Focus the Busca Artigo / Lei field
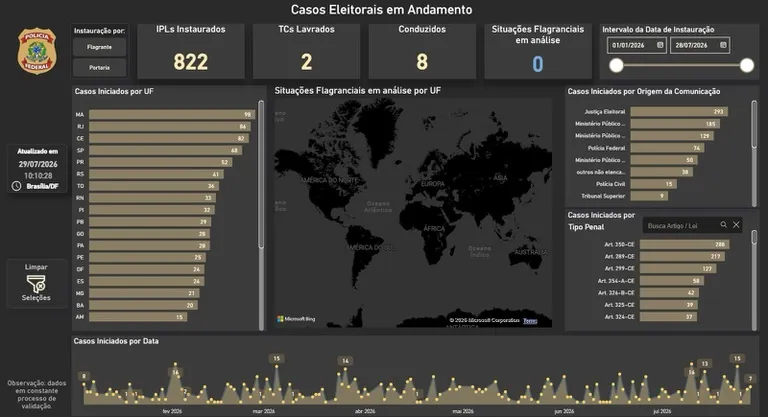The height and width of the screenshot is (417, 768). tap(681, 225)
